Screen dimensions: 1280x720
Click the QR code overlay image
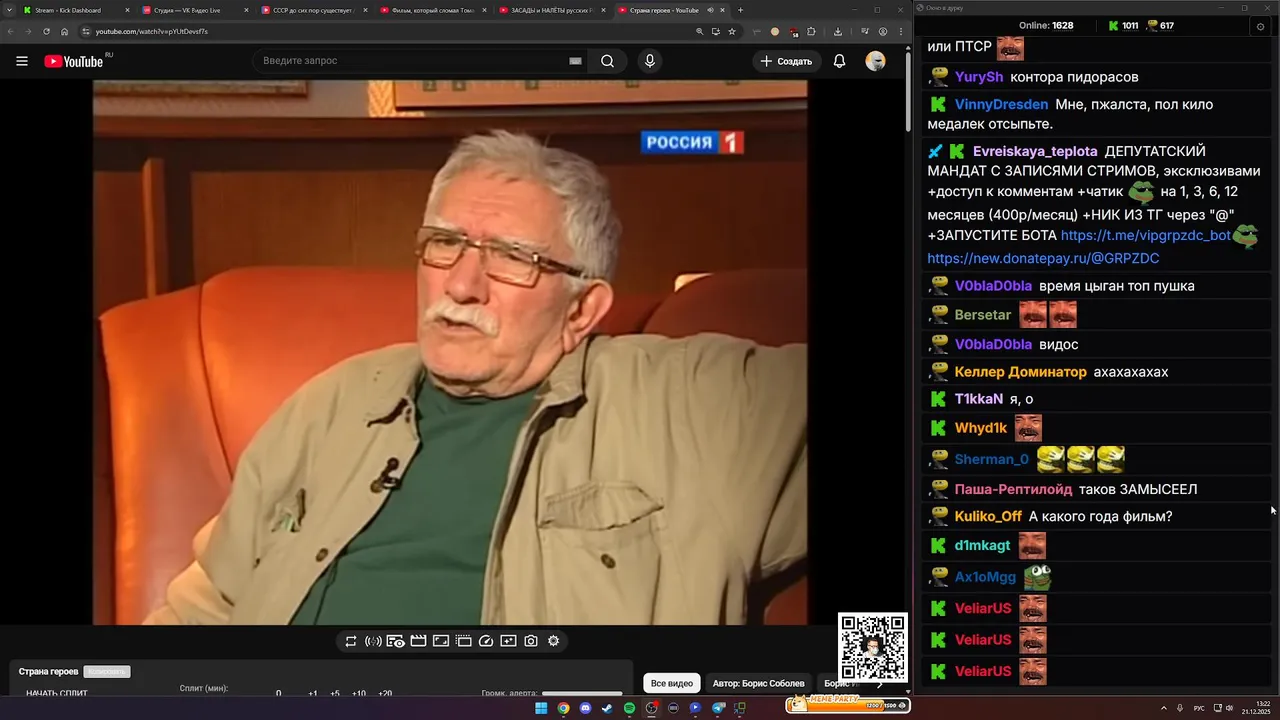point(873,647)
